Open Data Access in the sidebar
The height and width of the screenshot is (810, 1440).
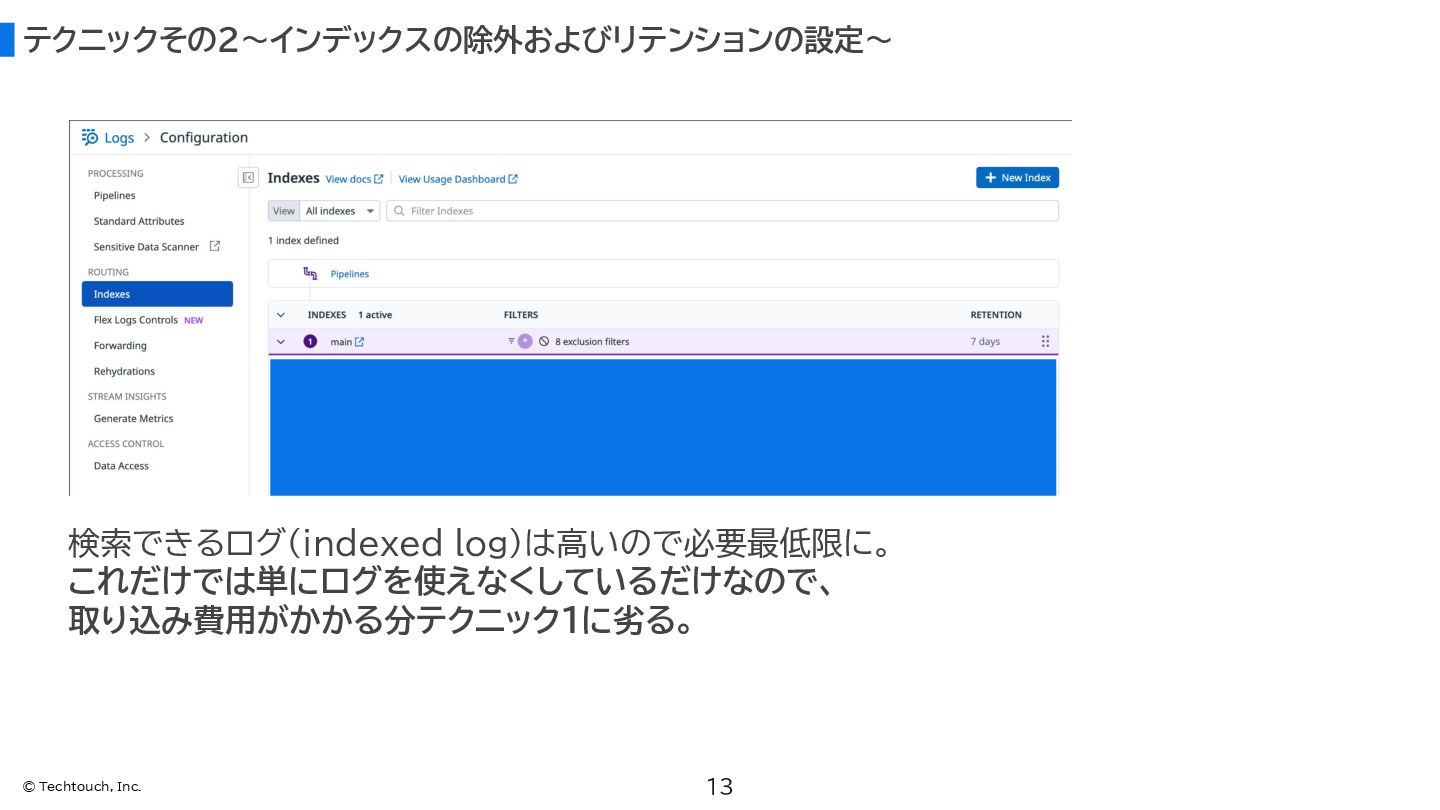click(x=121, y=466)
